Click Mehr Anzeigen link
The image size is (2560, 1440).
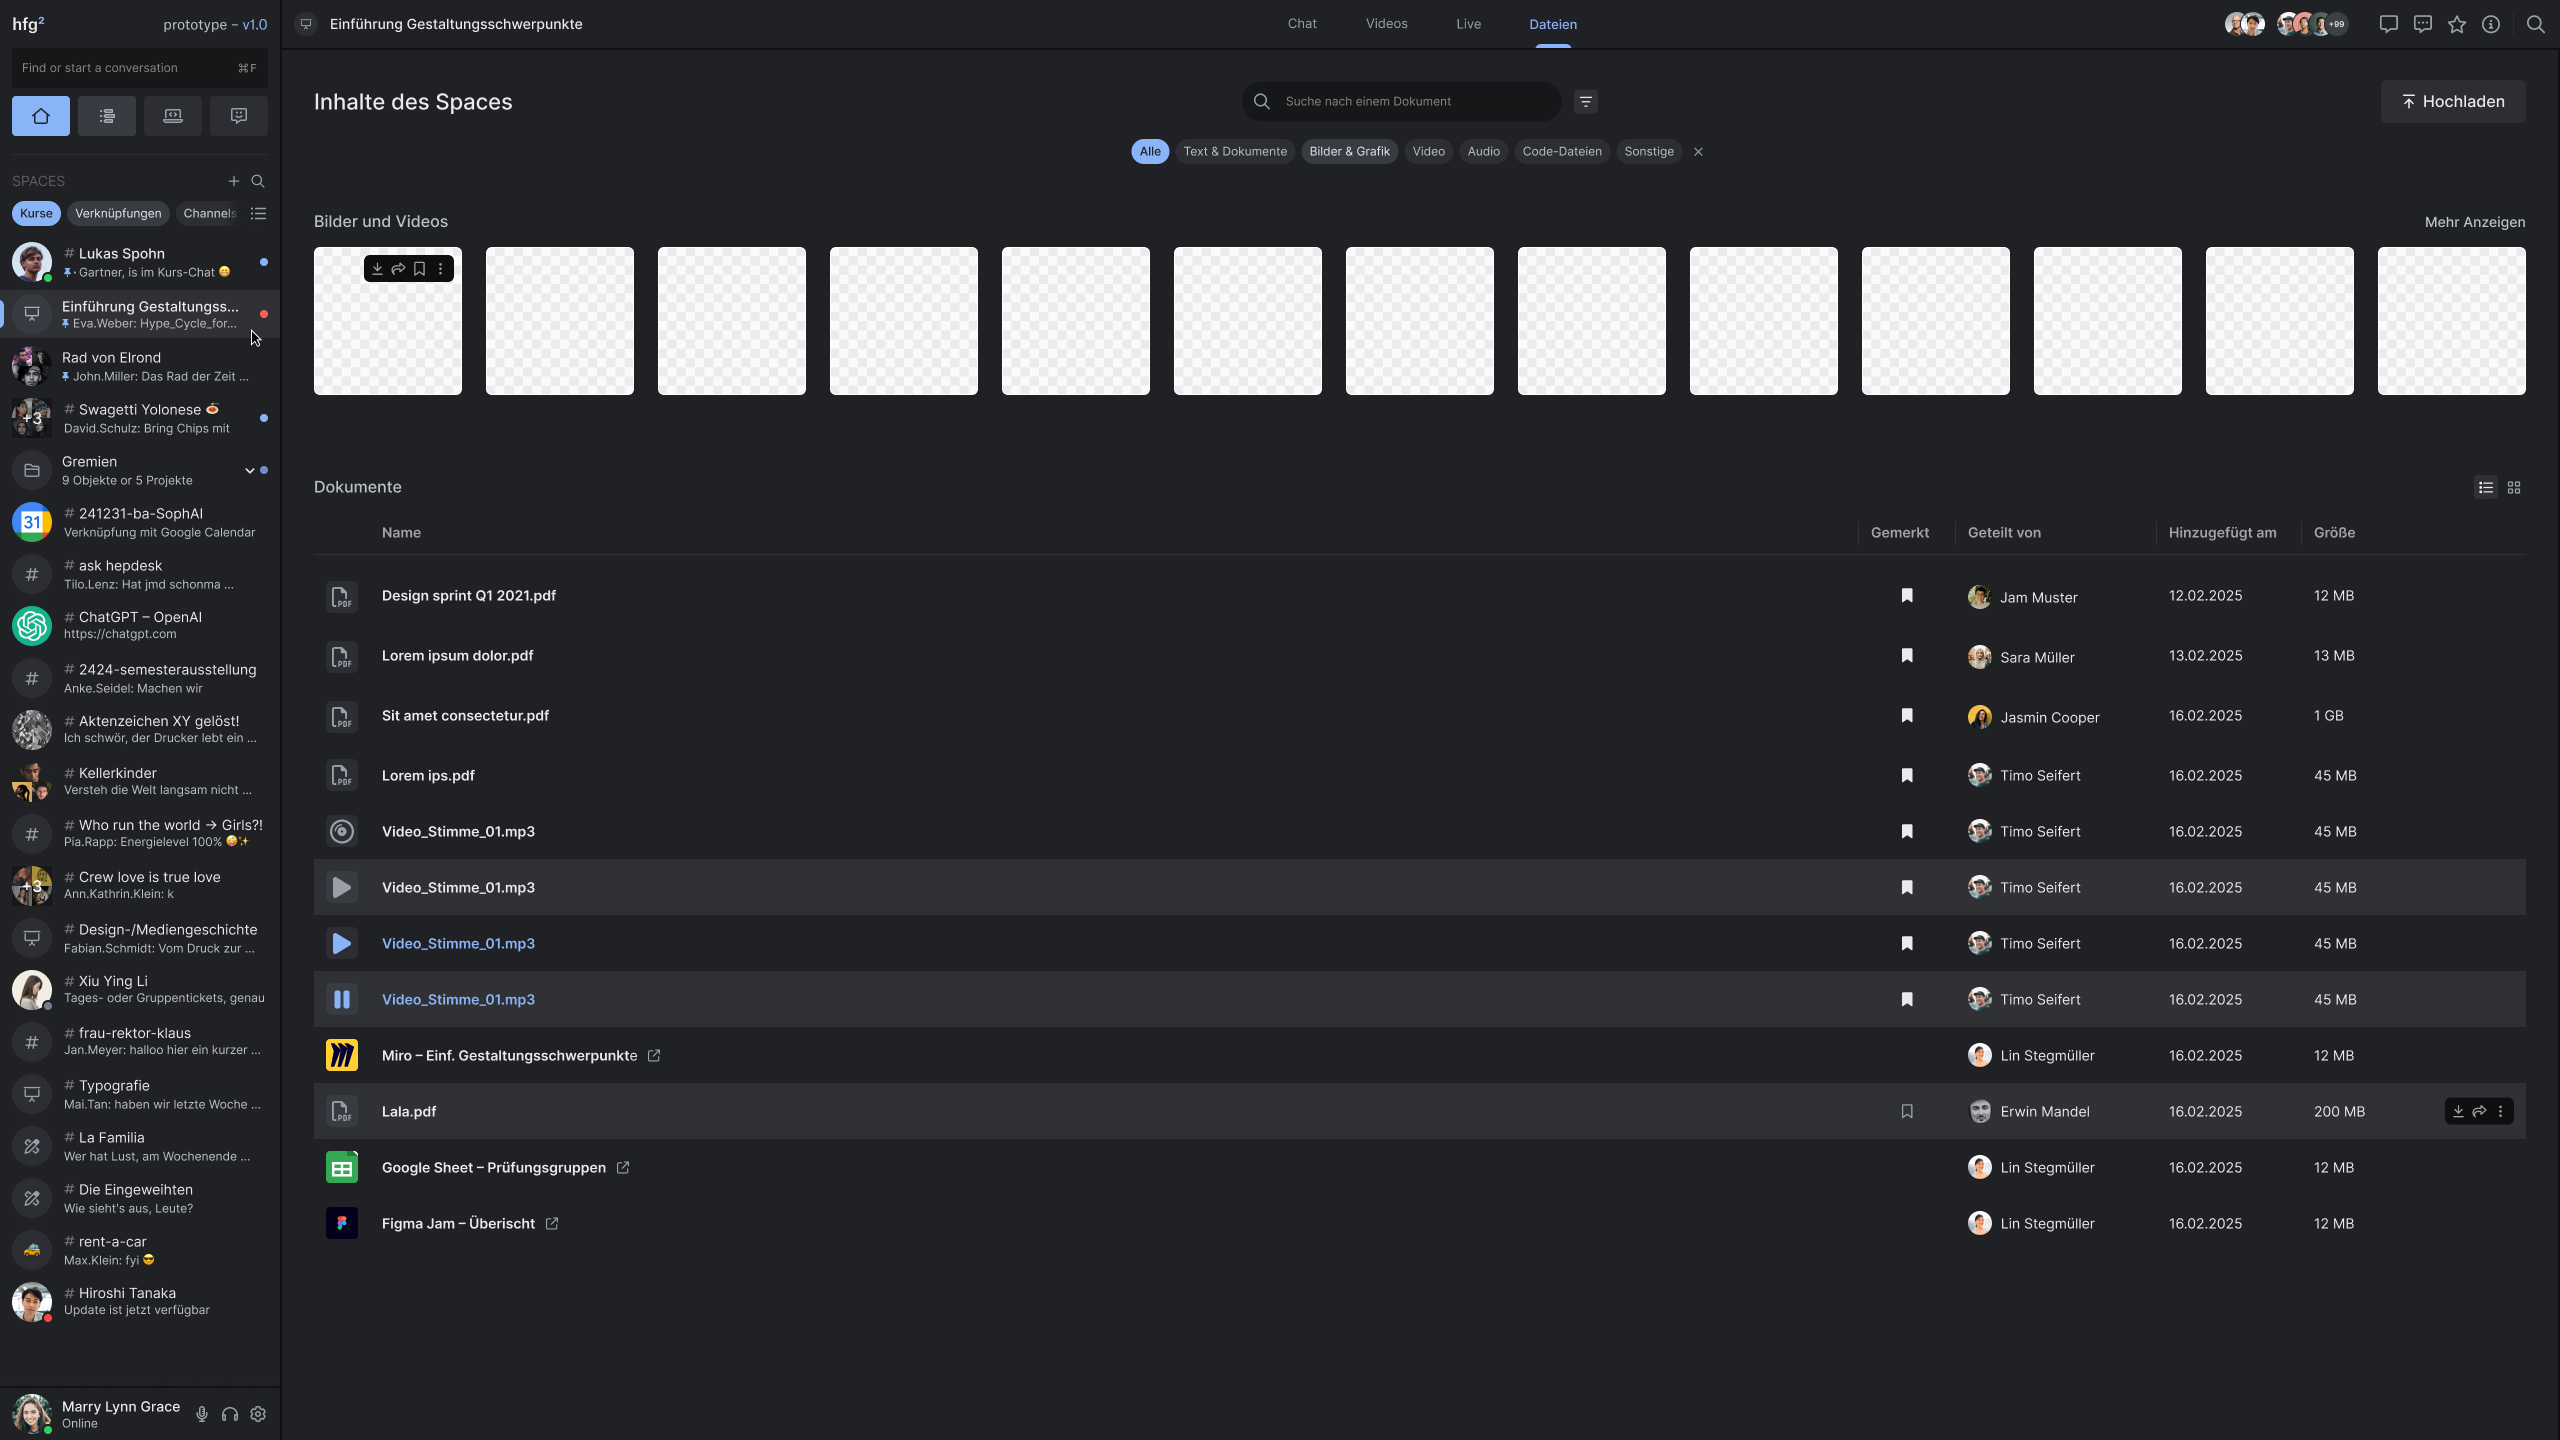pos(2474,222)
